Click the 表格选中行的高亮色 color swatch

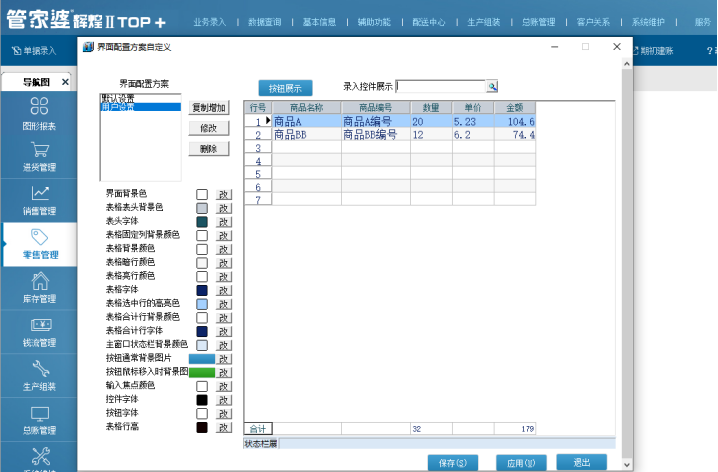point(202,304)
